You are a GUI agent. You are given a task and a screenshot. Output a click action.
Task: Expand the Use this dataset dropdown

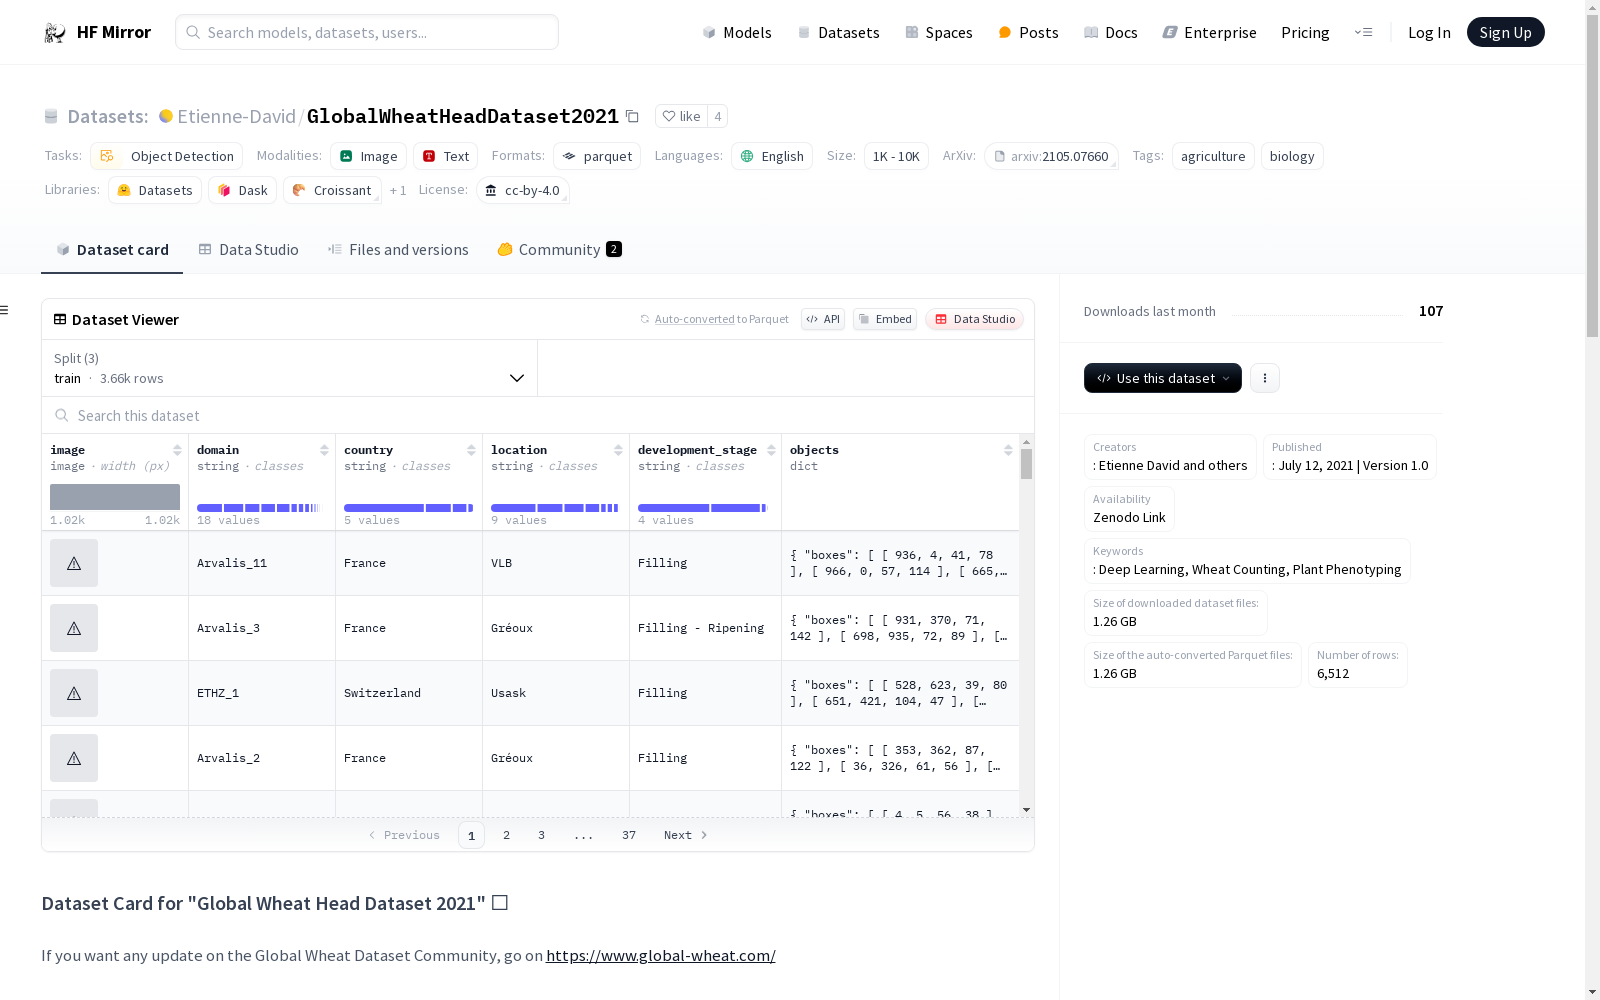point(1163,378)
